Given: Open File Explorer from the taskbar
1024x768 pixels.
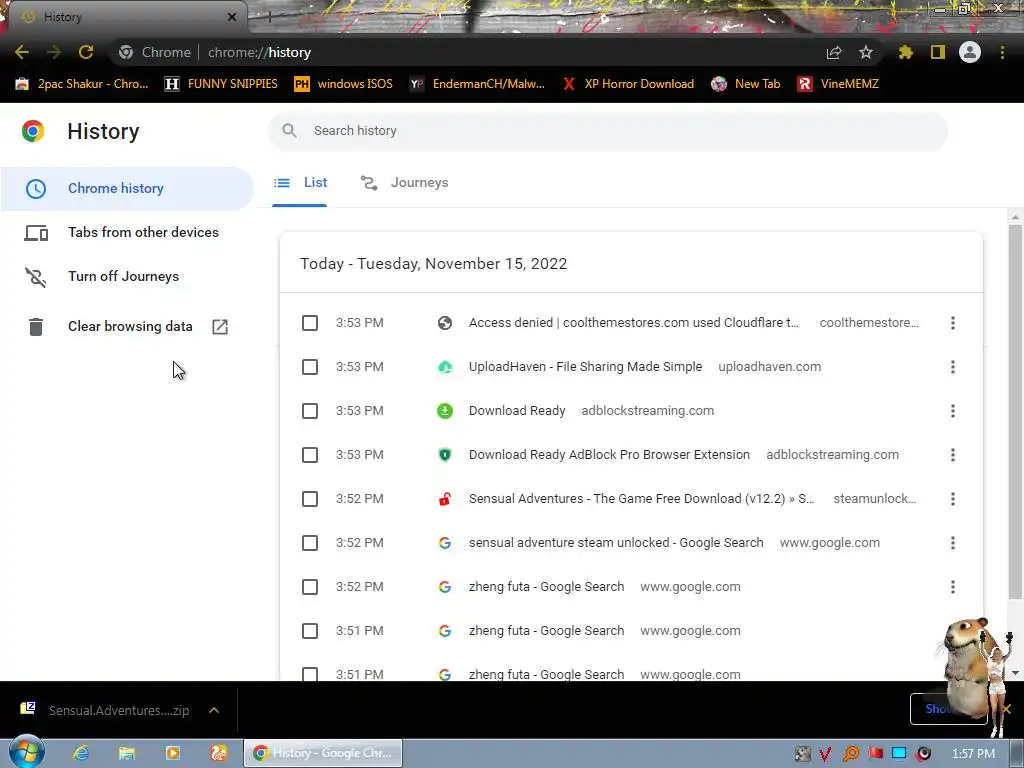Looking at the screenshot, I should 127,753.
